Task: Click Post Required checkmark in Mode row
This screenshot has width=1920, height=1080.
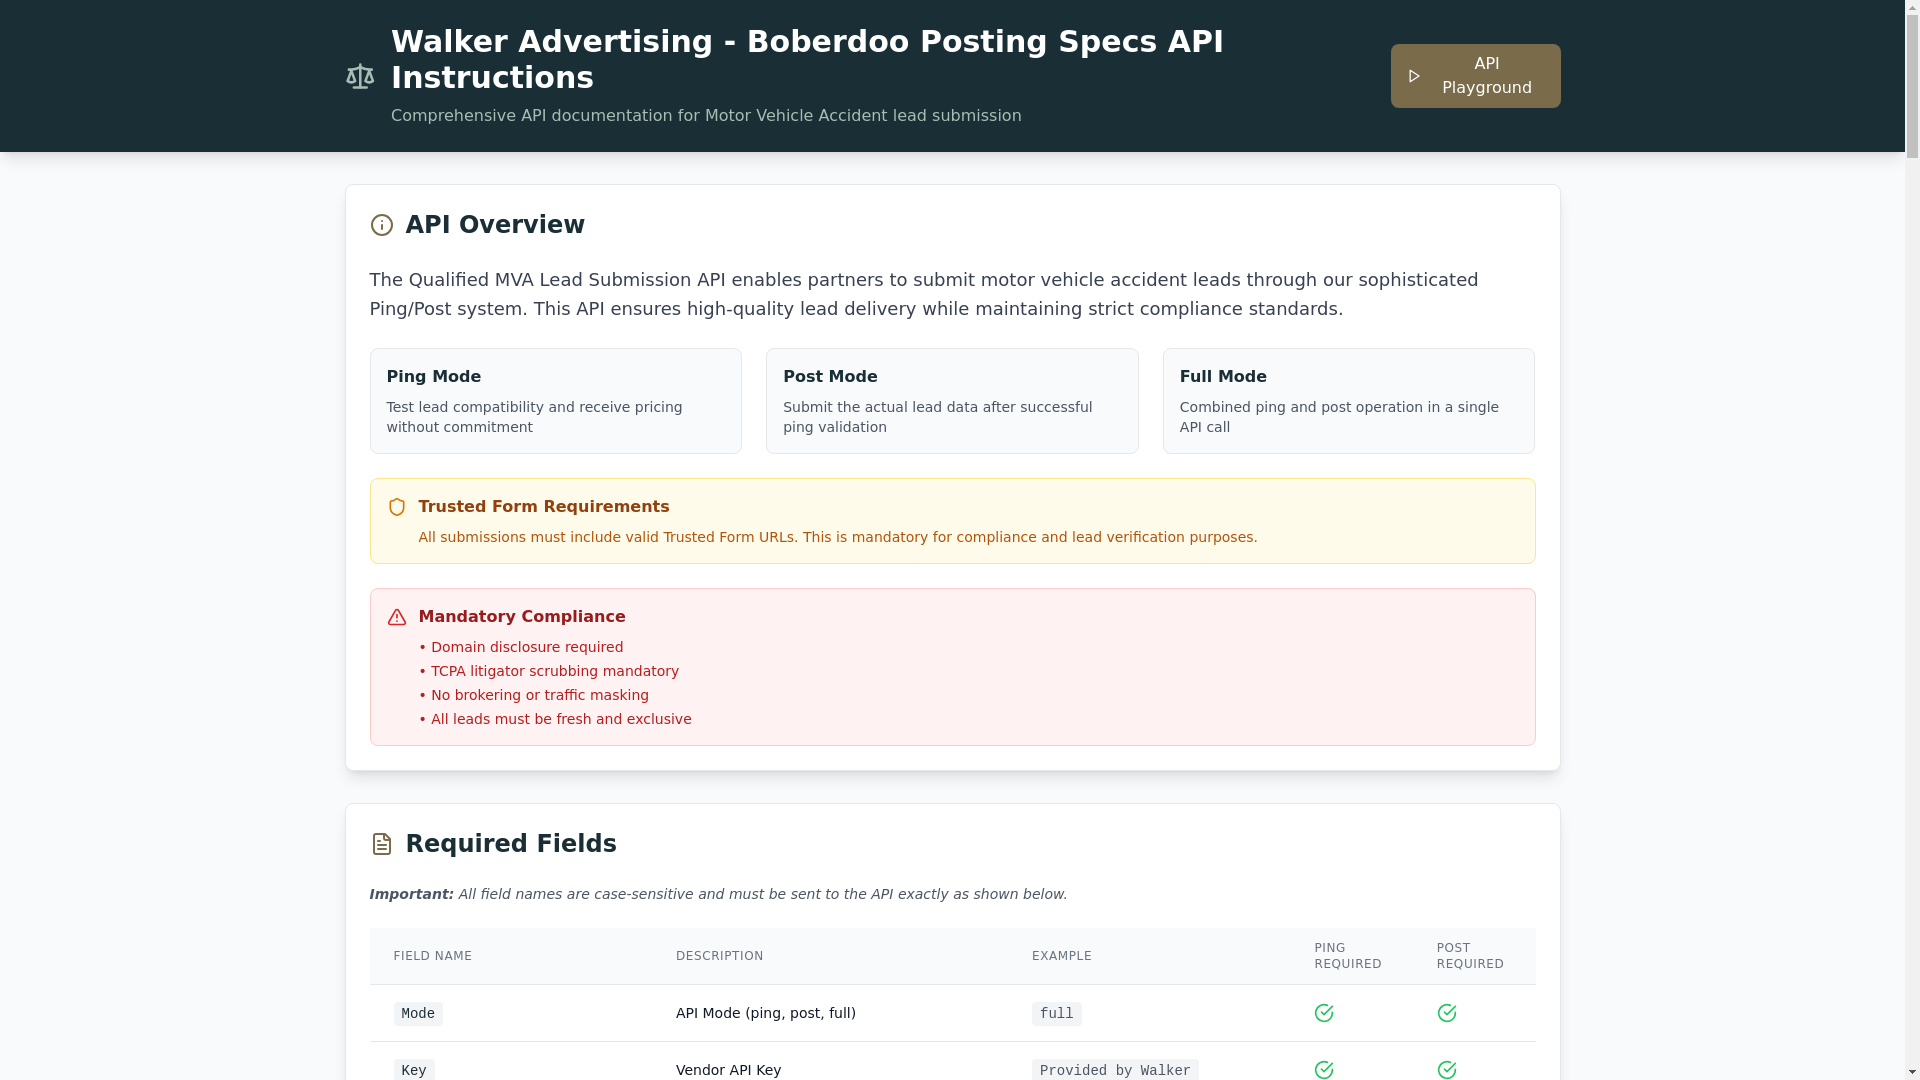Action: [1447, 1013]
